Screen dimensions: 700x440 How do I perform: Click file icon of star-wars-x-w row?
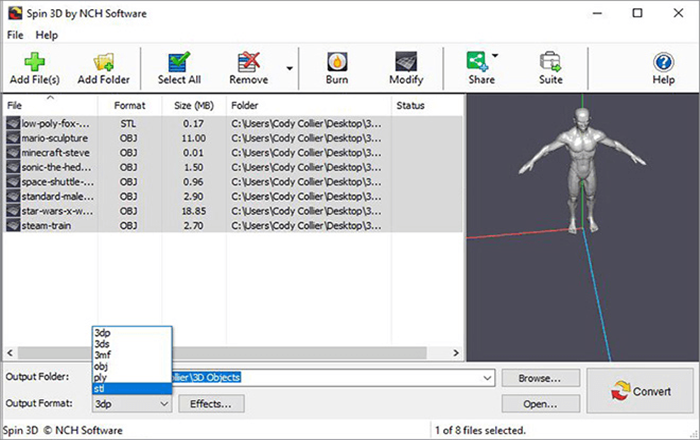[x=13, y=211]
